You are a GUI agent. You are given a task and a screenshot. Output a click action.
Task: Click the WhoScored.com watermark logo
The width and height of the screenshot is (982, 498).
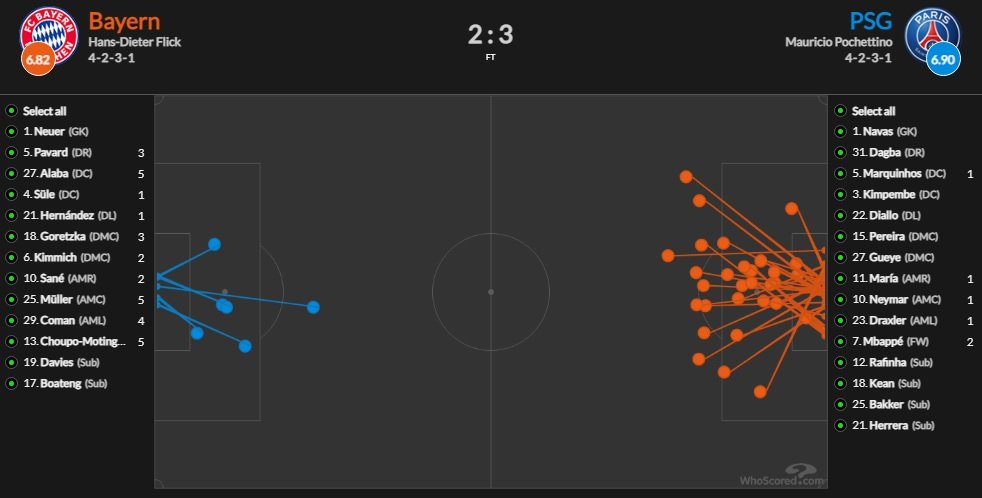pos(783,476)
